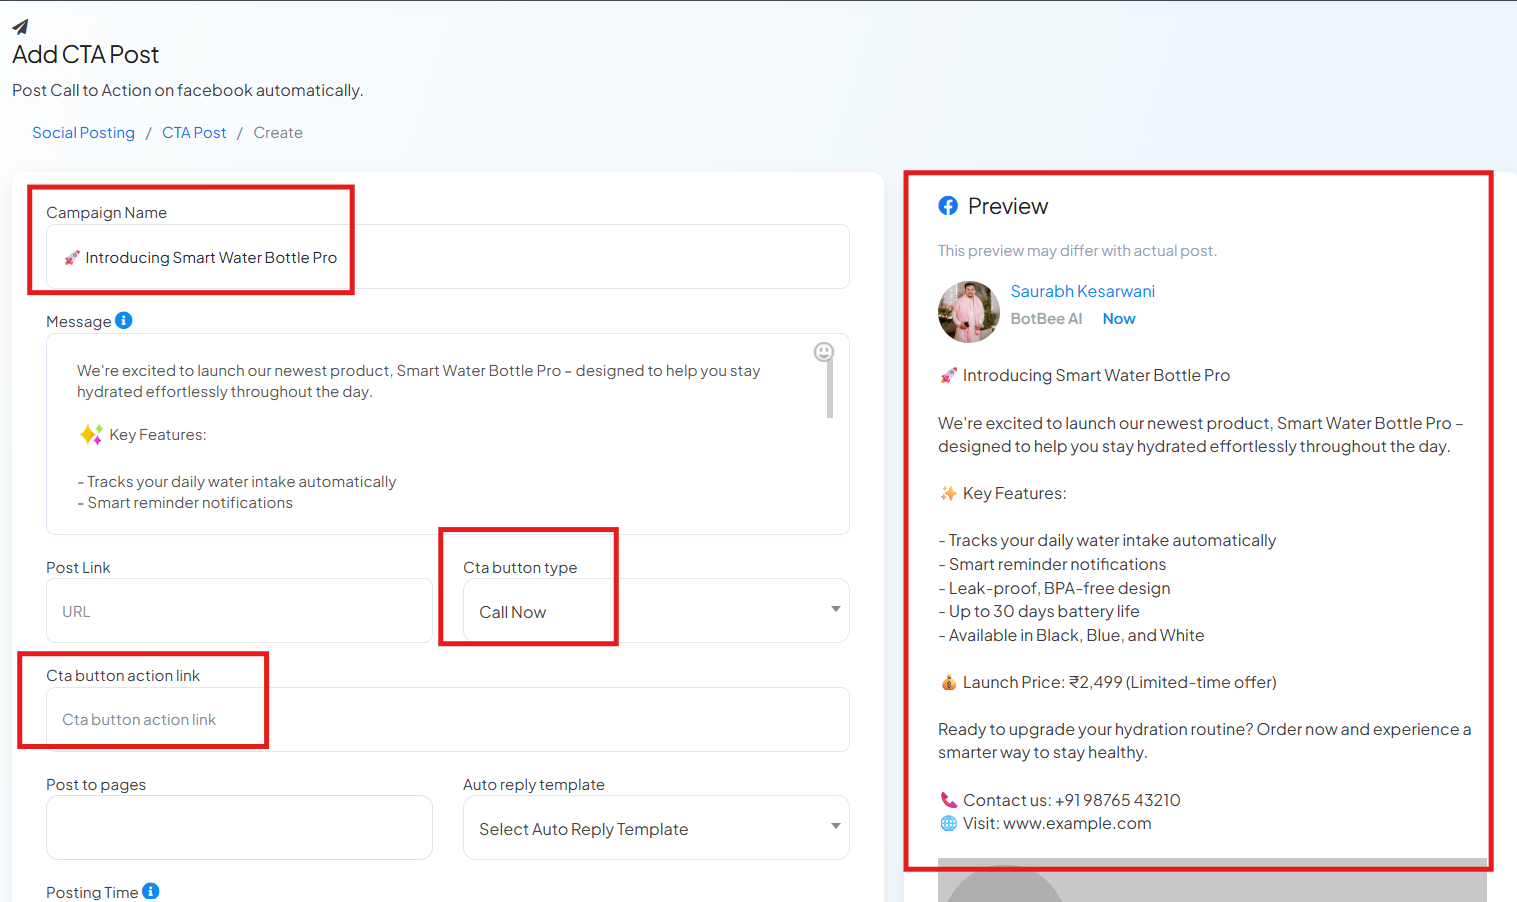The height and width of the screenshot is (902, 1517).
Task: Go to Social Posting breadcrumb
Action: coord(83,133)
